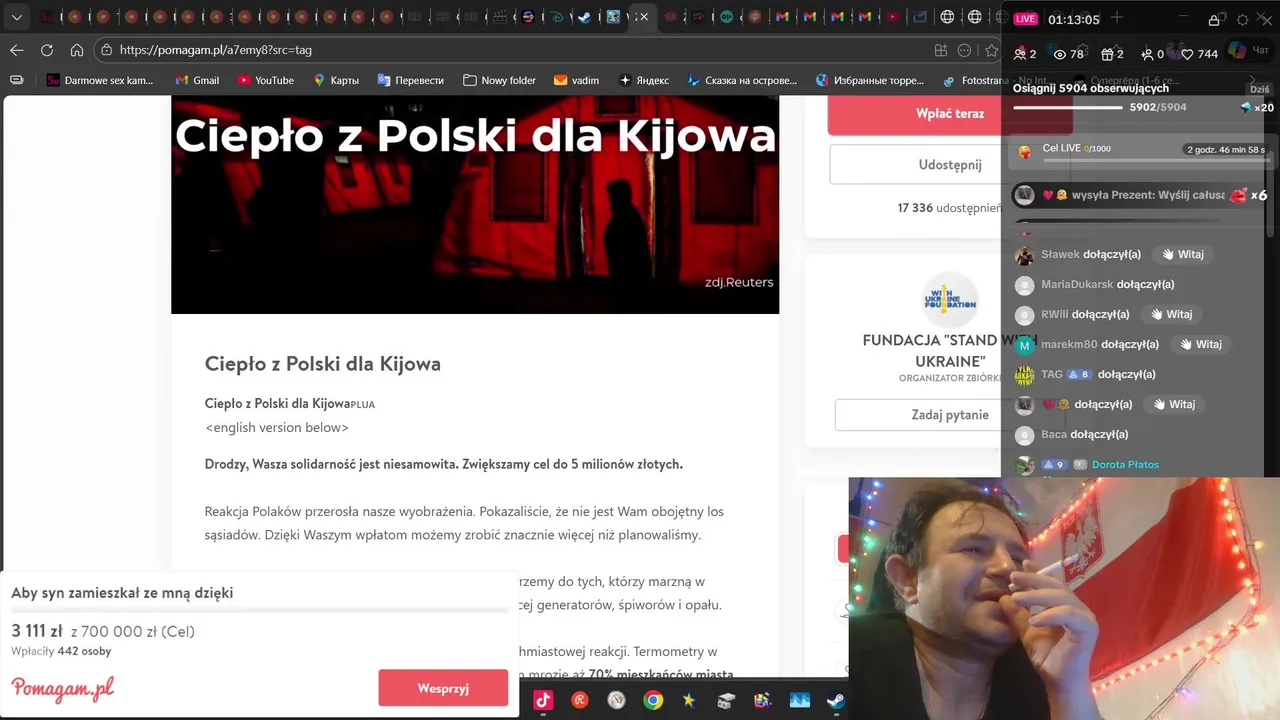The image size is (1280, 720).
Task: Open the tab list dropdown arrow
Action: (16, 17)
